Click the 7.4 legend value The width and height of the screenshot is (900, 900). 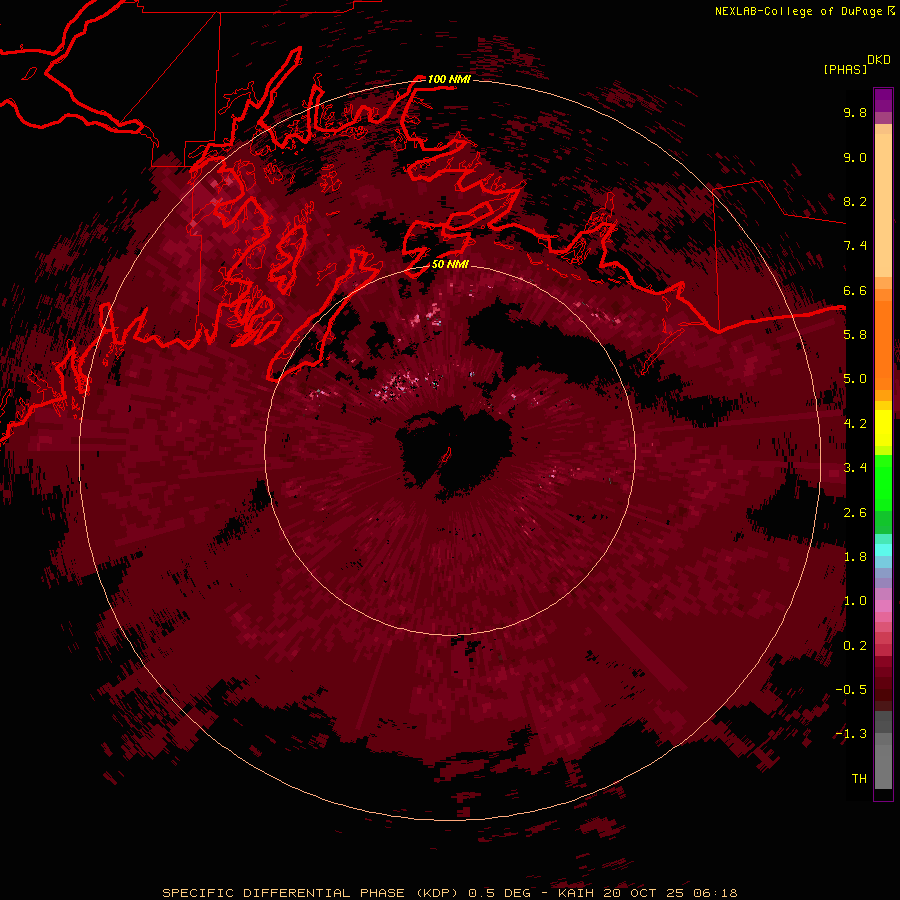[855, 246]
